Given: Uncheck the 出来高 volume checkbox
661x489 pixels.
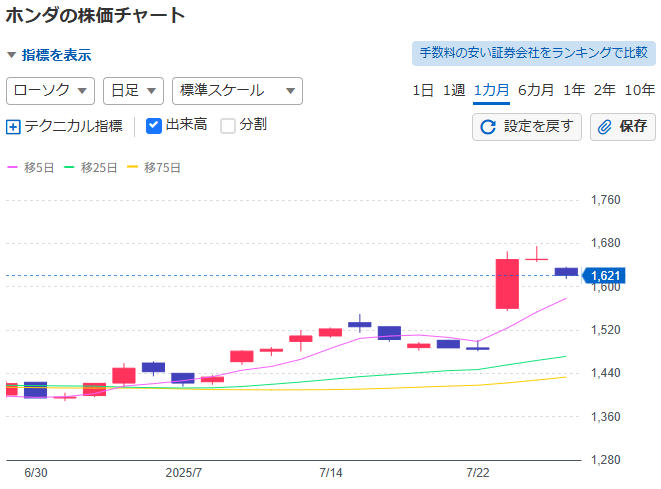Looking at the screenshot, I should click(153, 126).
